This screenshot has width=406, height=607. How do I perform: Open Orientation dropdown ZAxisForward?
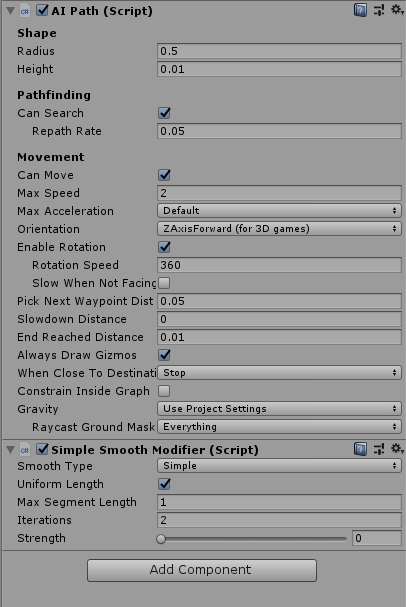click(x=279, y=229)
